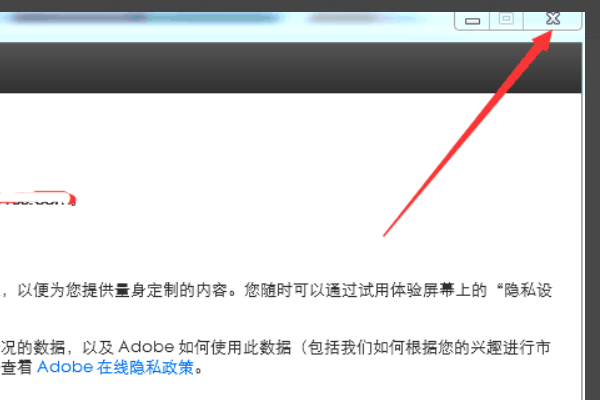600x400 pixels.
Task: Click the blurred window title text
Action: tap(145, 18)
